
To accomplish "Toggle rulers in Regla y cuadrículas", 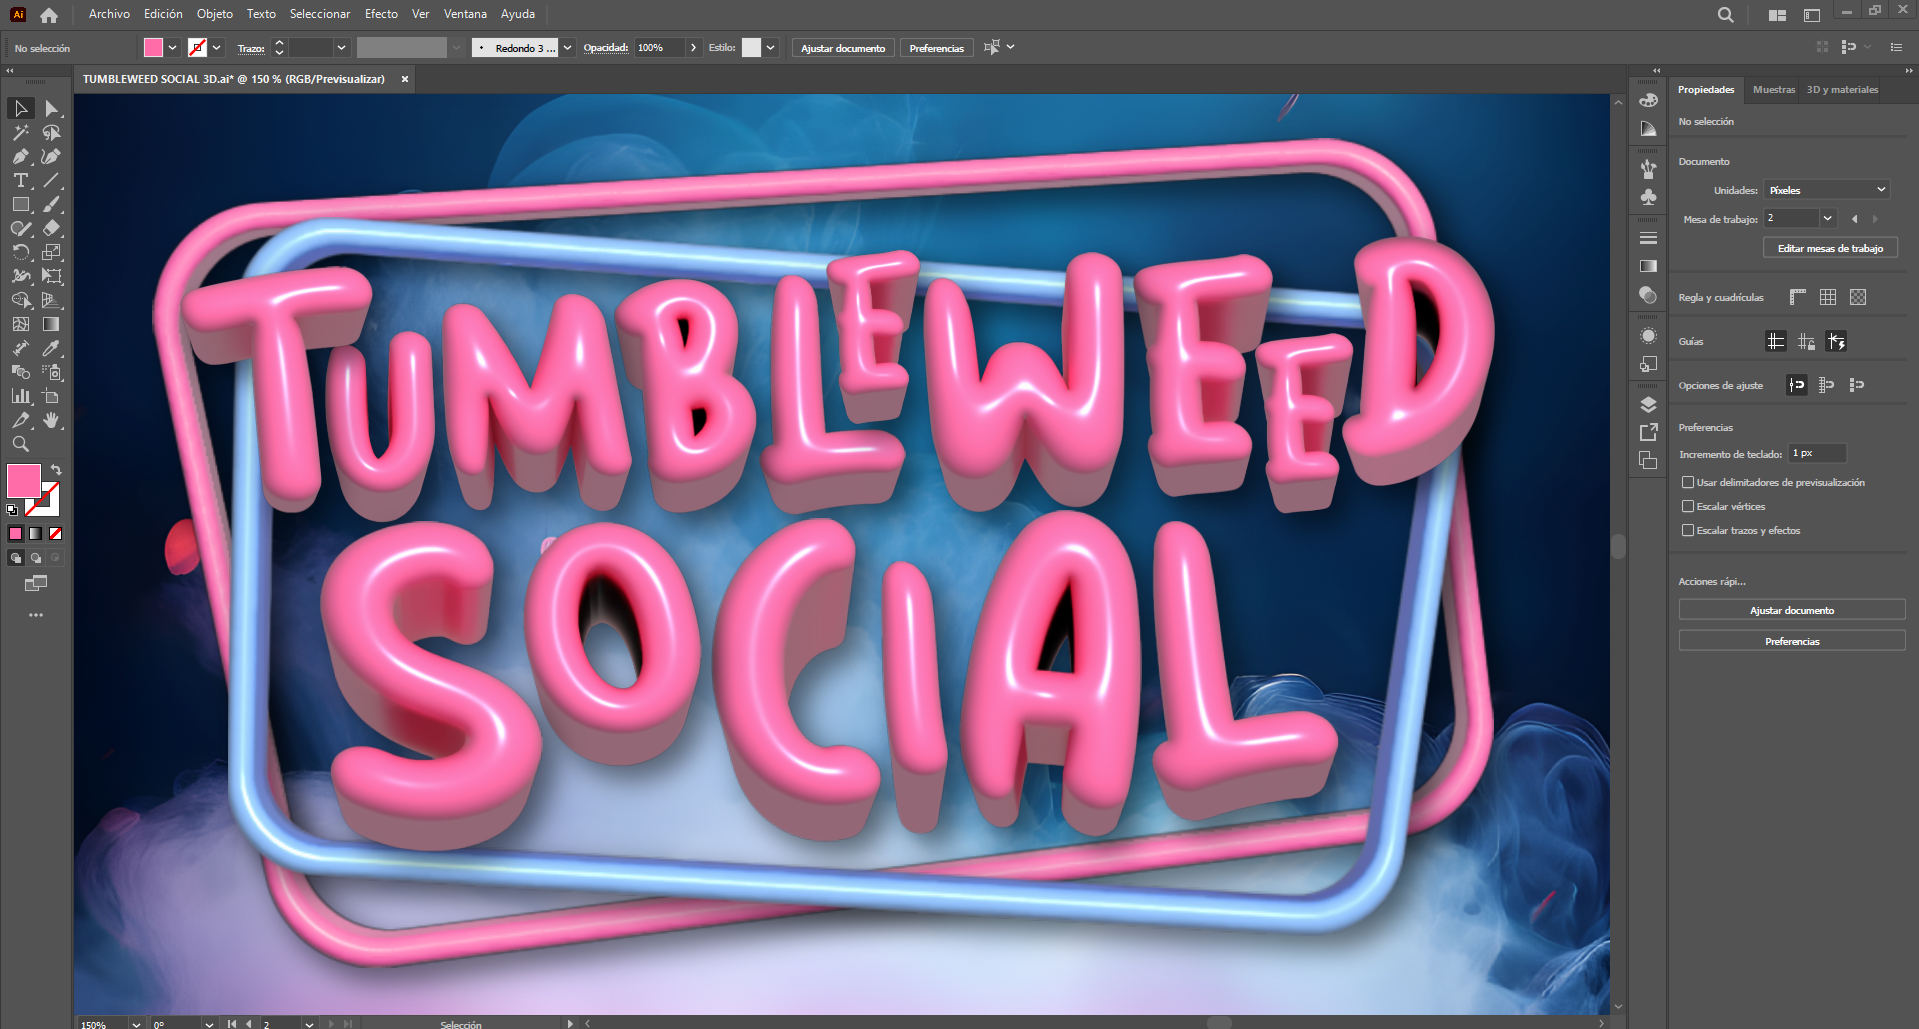I will tap(1797, 297).
